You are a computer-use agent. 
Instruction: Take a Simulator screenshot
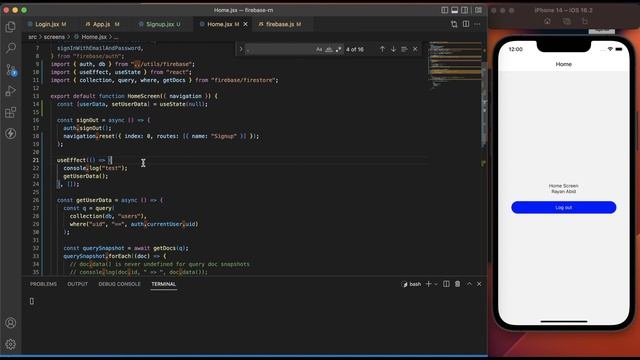[567, 21]
